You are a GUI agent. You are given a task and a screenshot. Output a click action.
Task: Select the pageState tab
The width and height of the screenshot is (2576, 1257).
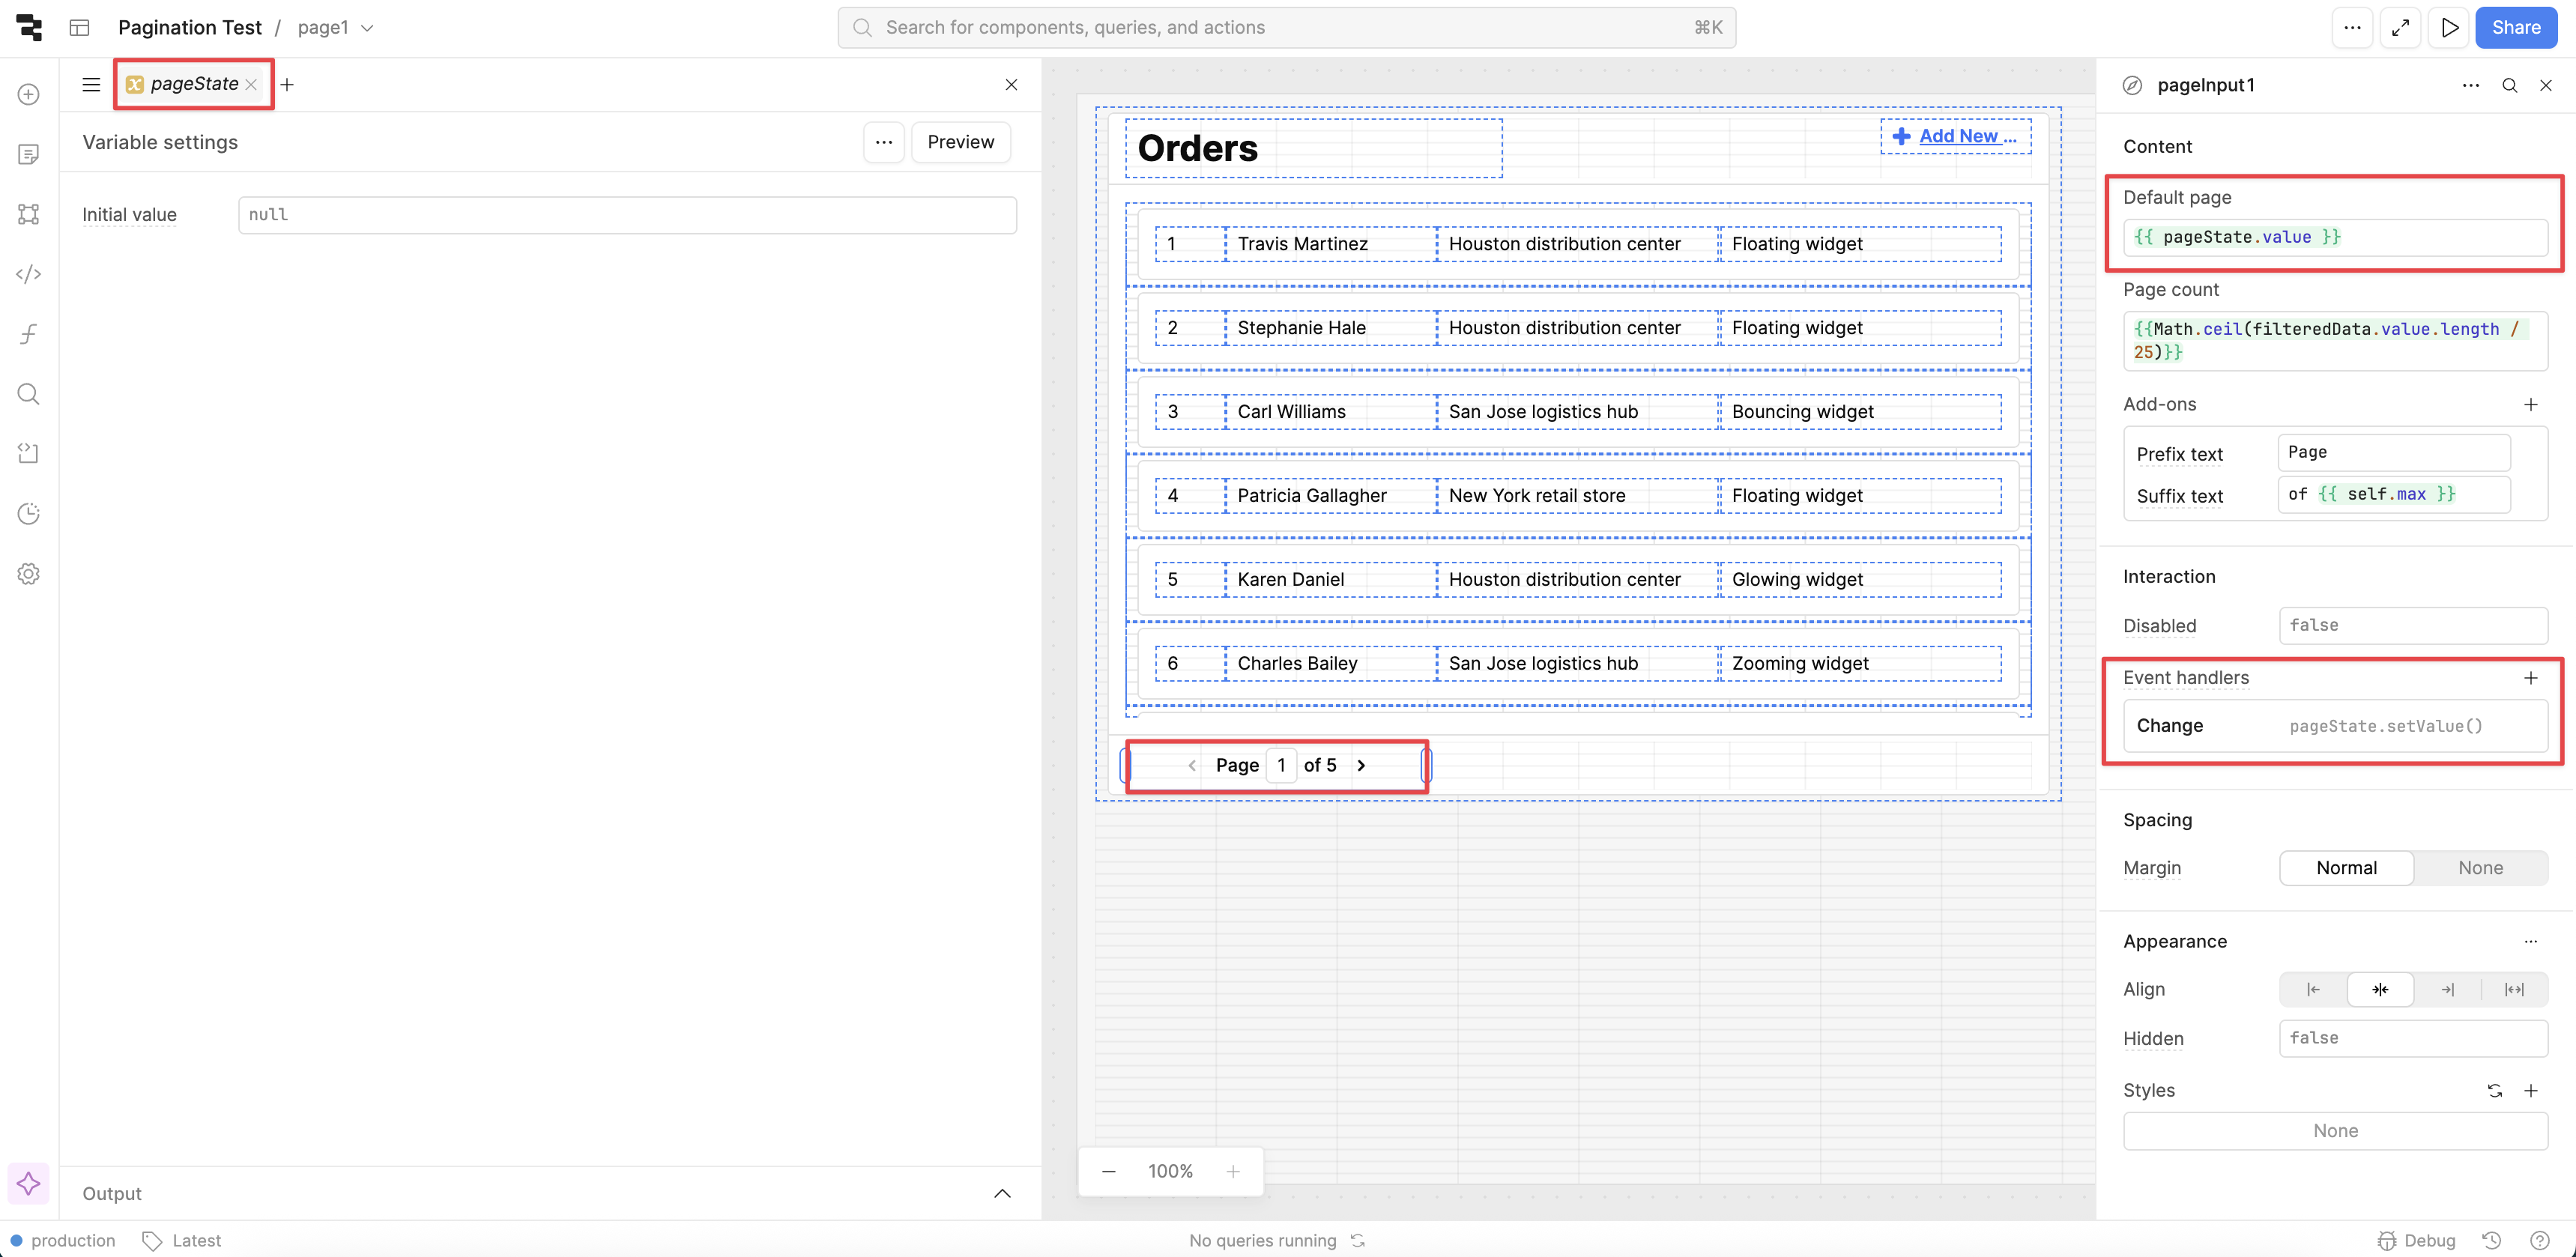[x=193, y=84]
